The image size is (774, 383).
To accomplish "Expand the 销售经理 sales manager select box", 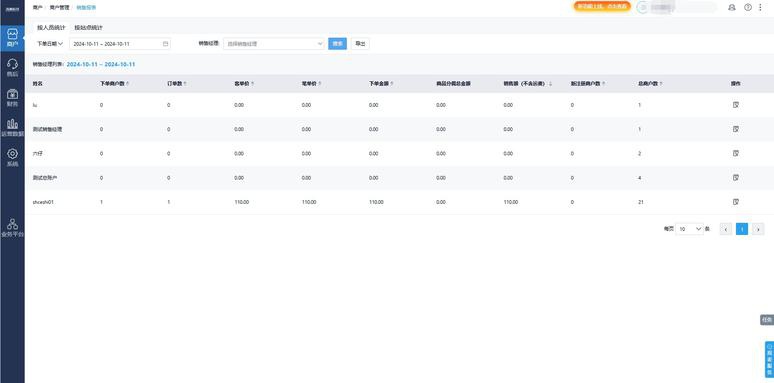I will coord(274,44).
